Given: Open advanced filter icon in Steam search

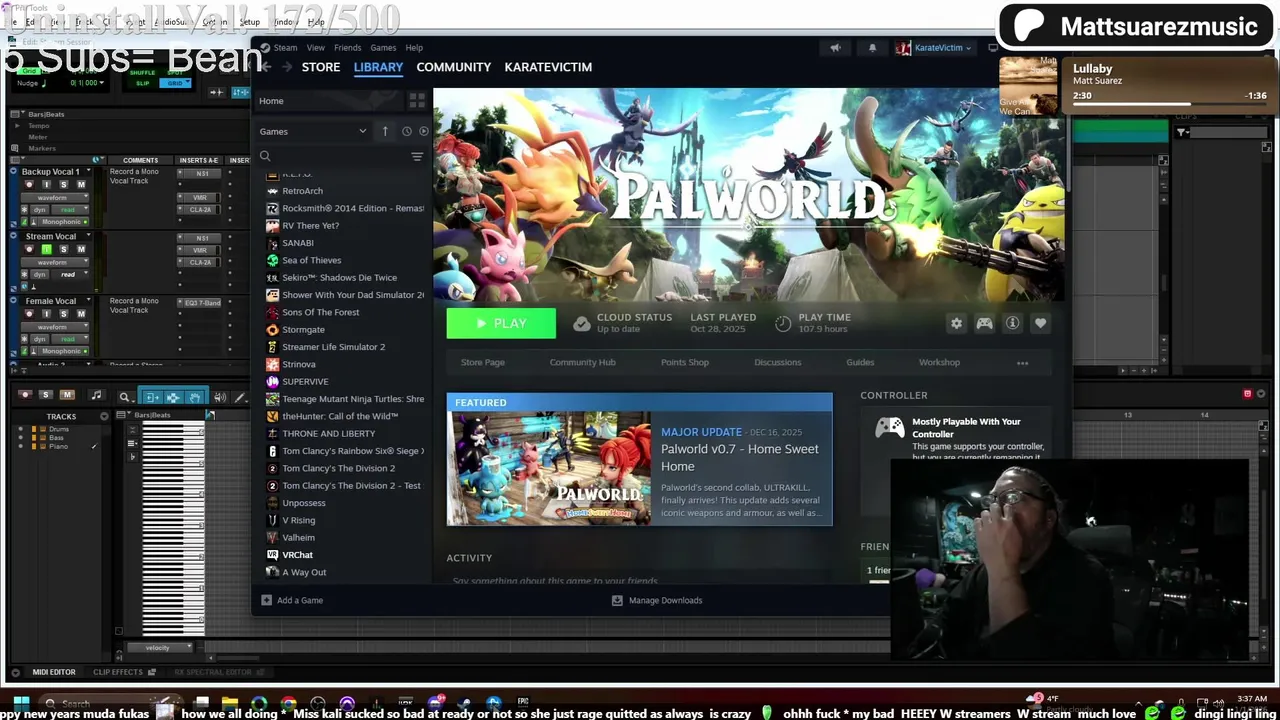Looking at the screenshot, I should click(x=417, y=157).
